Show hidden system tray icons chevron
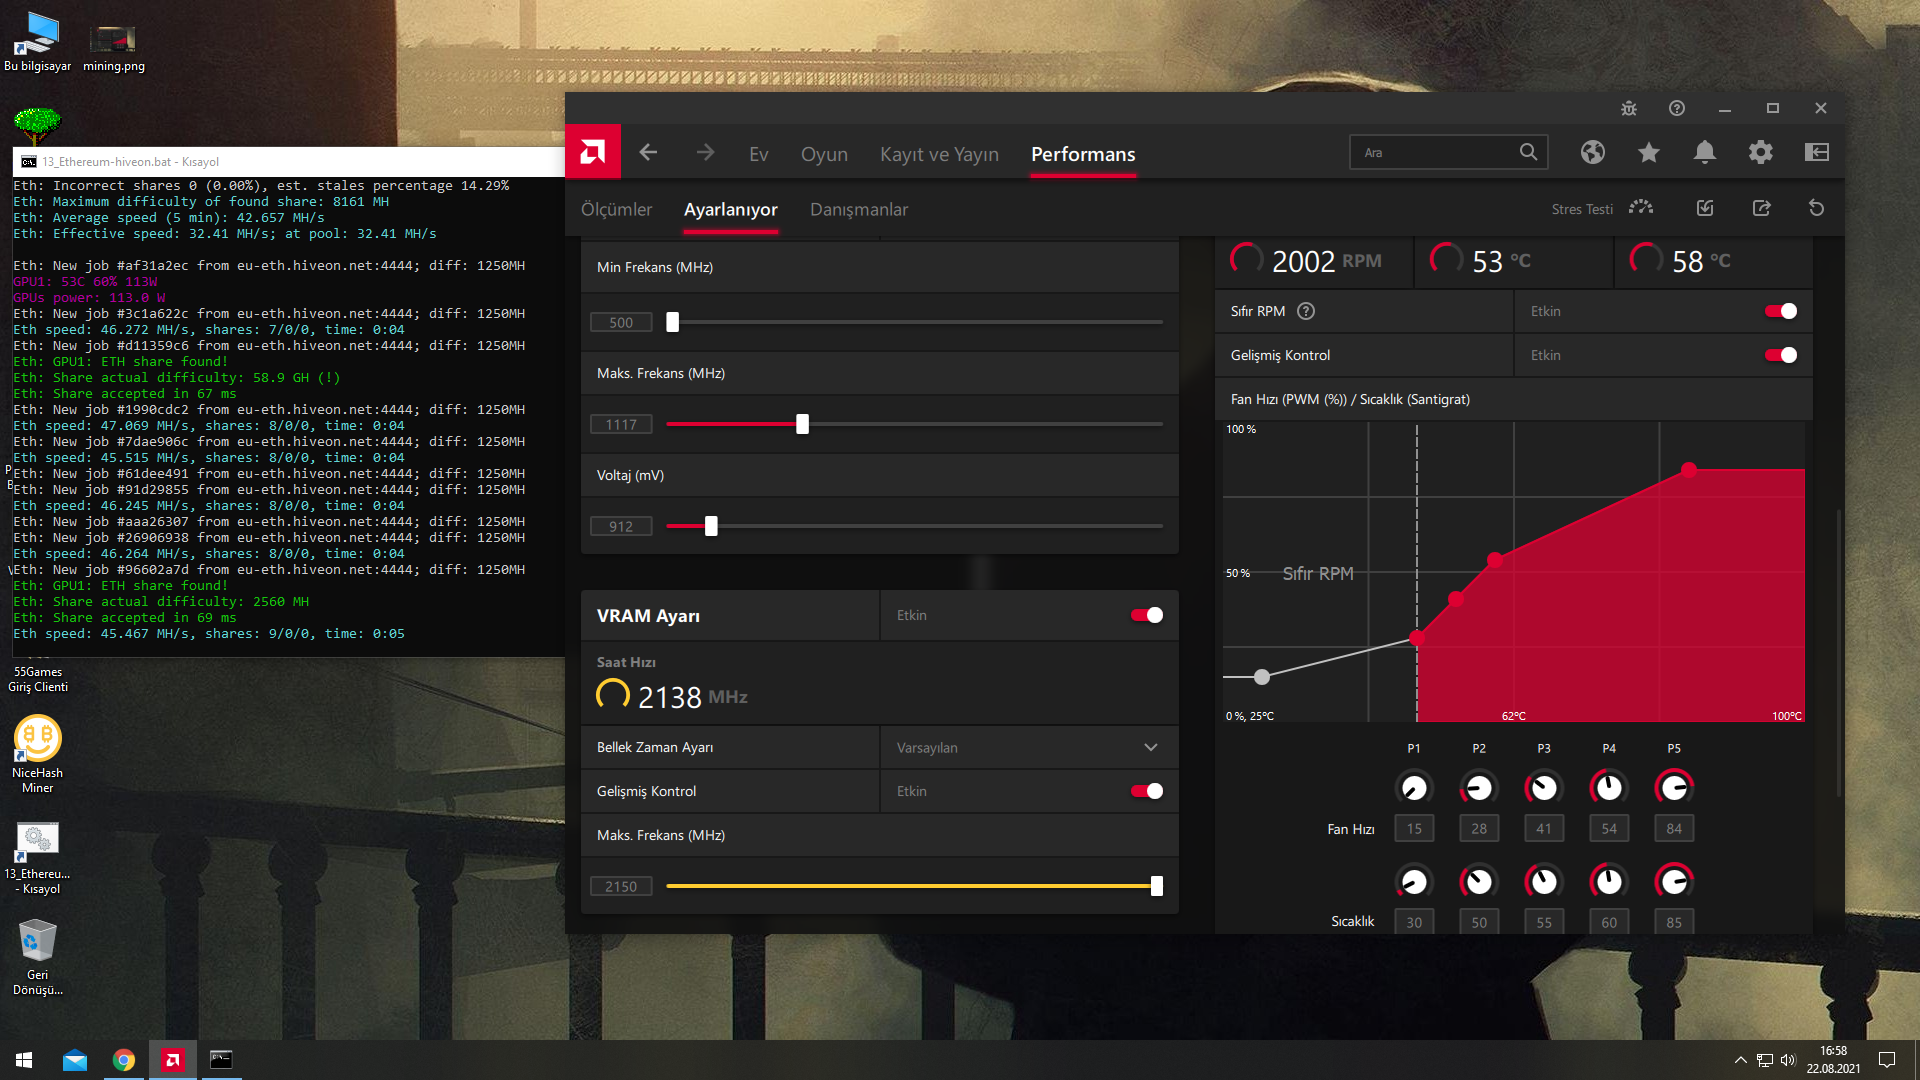The width and height of the screenshot is (1920, 1080). tap(1741, 1060)
